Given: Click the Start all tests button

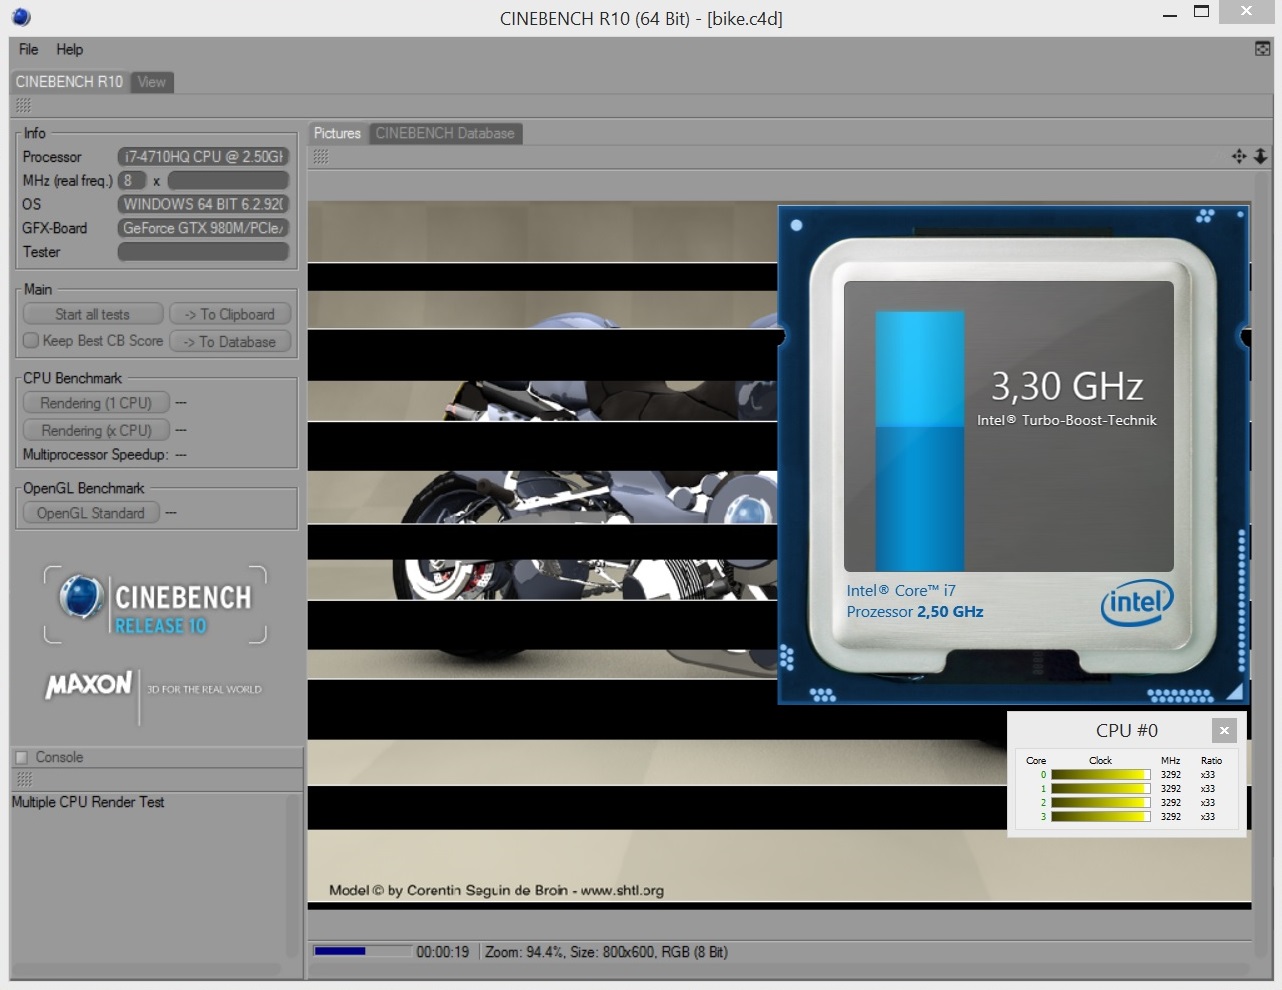Looking at the screenshot, I should (x=92, y=314).
